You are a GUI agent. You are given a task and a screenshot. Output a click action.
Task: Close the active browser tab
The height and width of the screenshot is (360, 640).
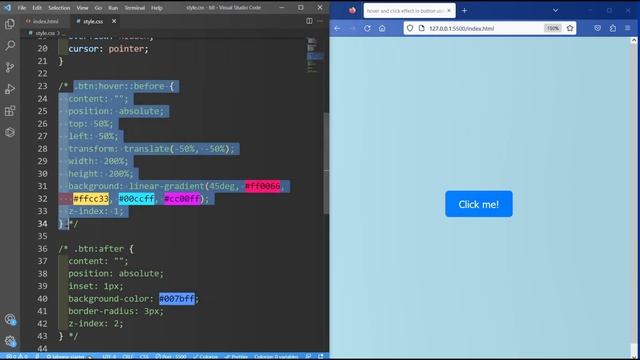click(449, 11)
